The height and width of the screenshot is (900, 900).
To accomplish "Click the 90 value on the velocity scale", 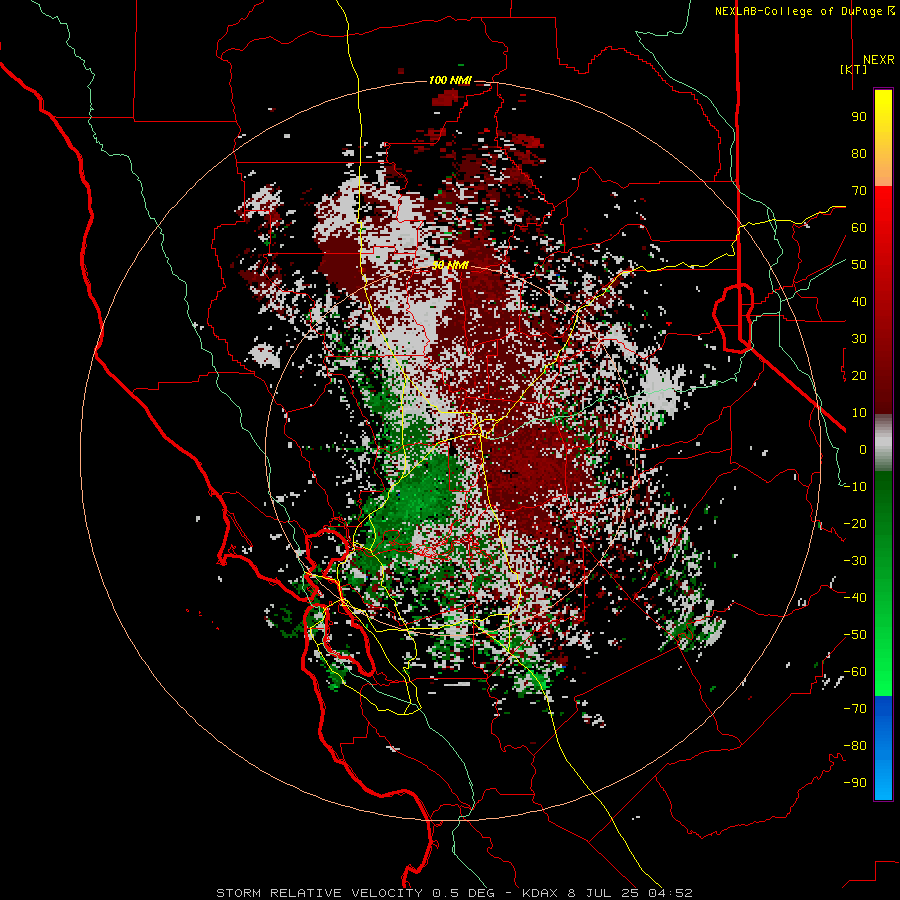I will pos(859,117).
